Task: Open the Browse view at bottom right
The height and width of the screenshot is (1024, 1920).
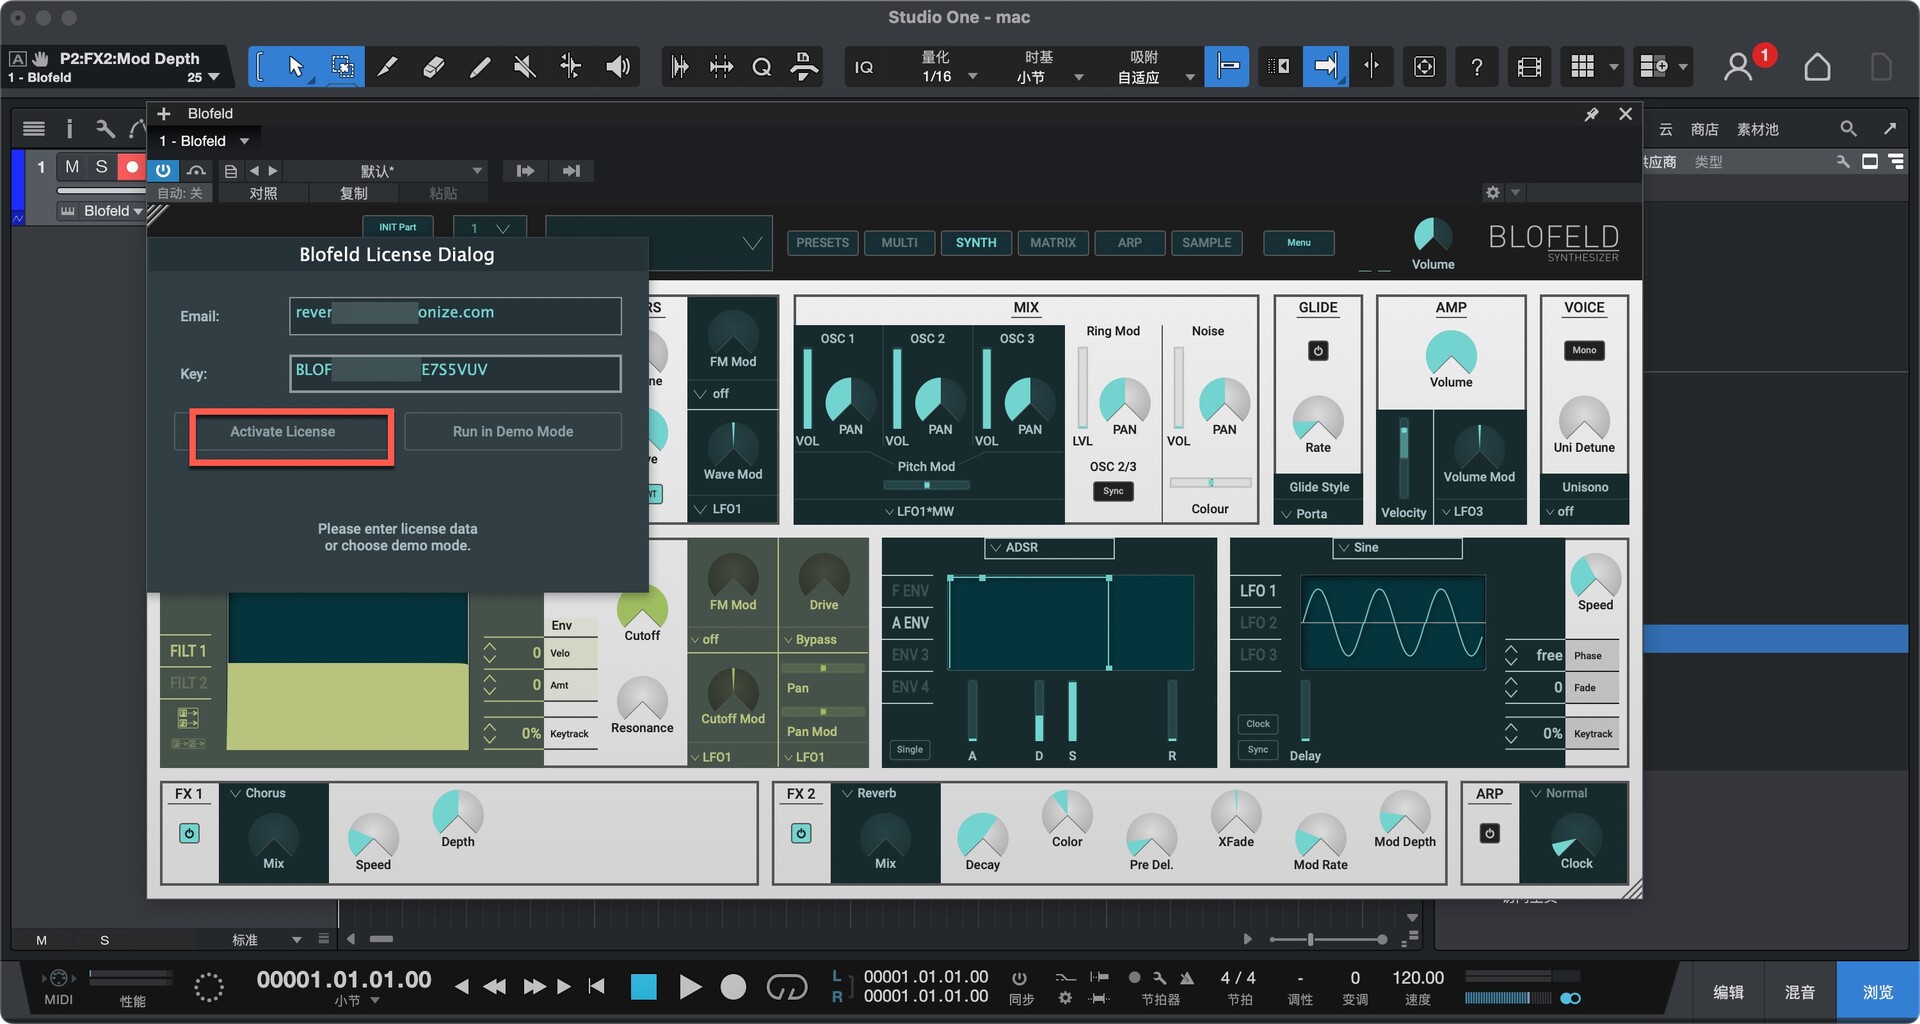Action: [x=1877, y=992]
